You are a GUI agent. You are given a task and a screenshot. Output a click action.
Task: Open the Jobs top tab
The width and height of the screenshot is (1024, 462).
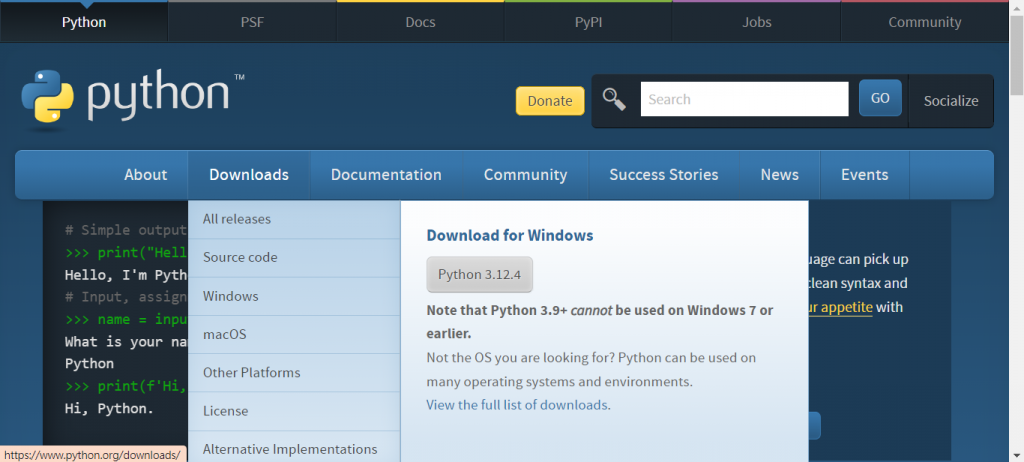pyautogui.click(x=757, y=22)
